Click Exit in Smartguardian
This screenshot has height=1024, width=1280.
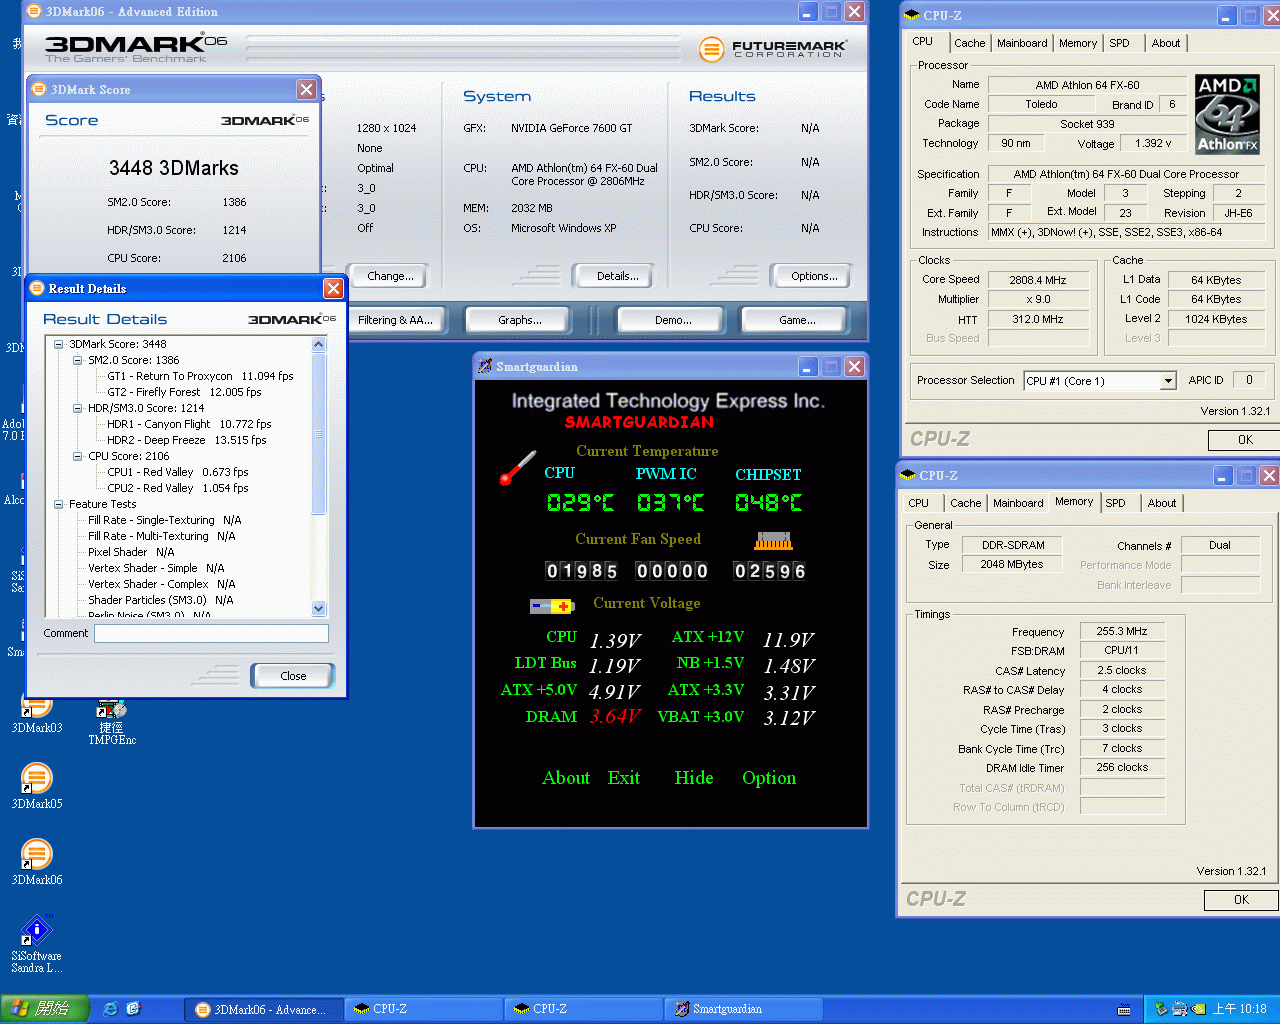(x=624, y=778)
